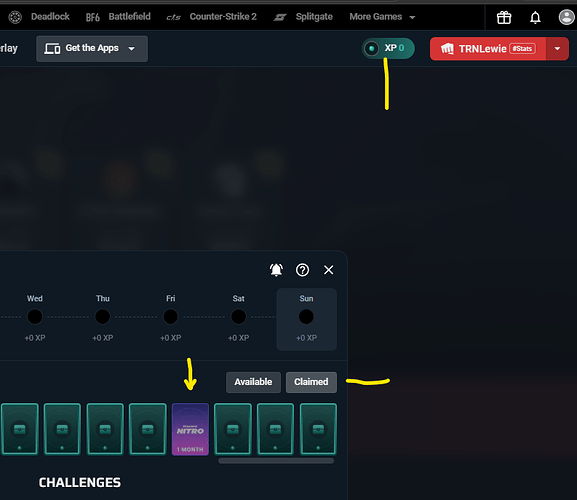Select the Nitro 1 Month reward card

190,429
